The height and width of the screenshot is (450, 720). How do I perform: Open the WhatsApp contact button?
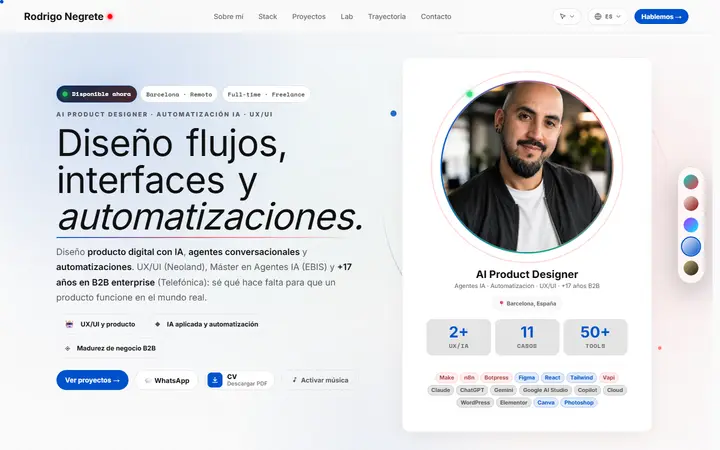click(x=167, y=380)
